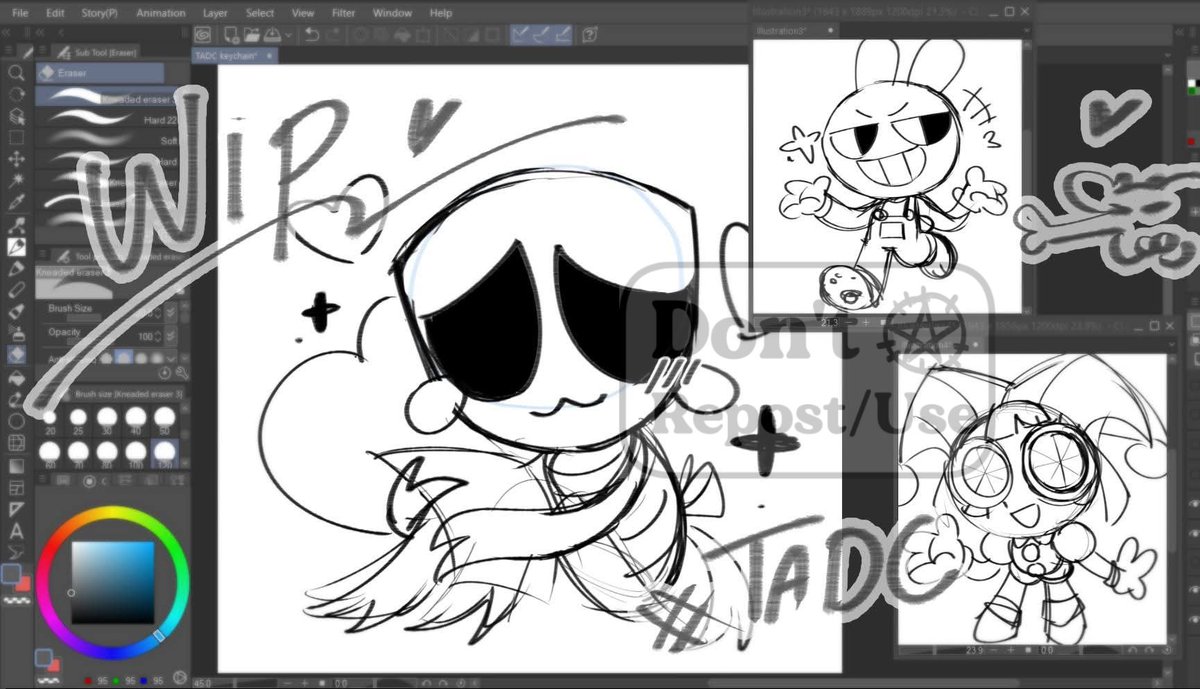Open the Sub Tool [Eraser] panel tab
The height and width of the screenshot is (689, 1200).
pos(95,51)
